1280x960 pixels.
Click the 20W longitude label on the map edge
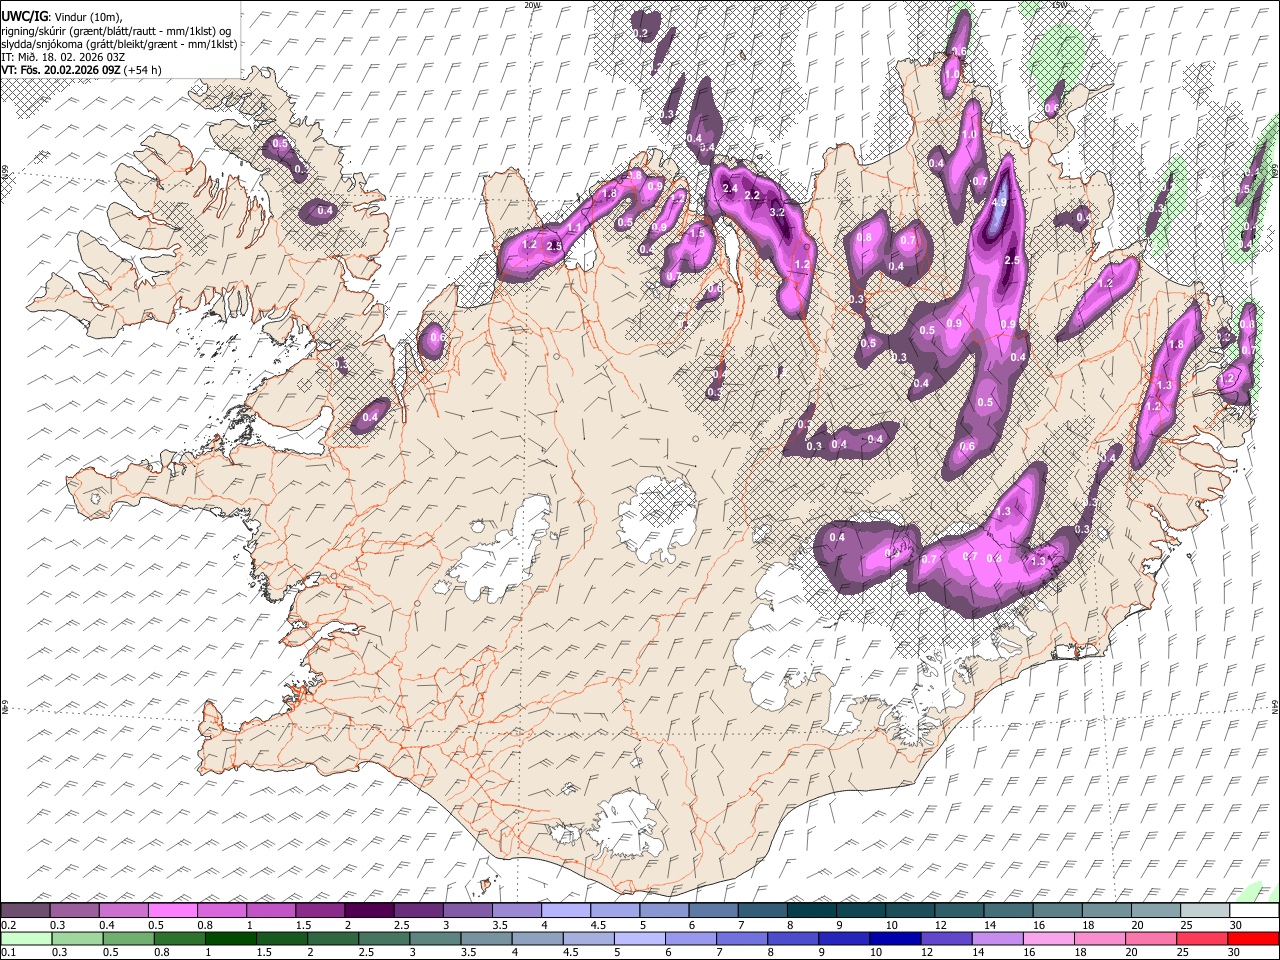[x=532, y=5]
